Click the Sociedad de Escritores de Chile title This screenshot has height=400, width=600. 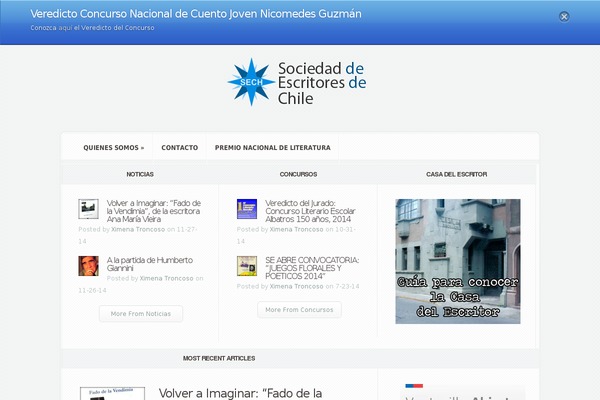[322, 83]
